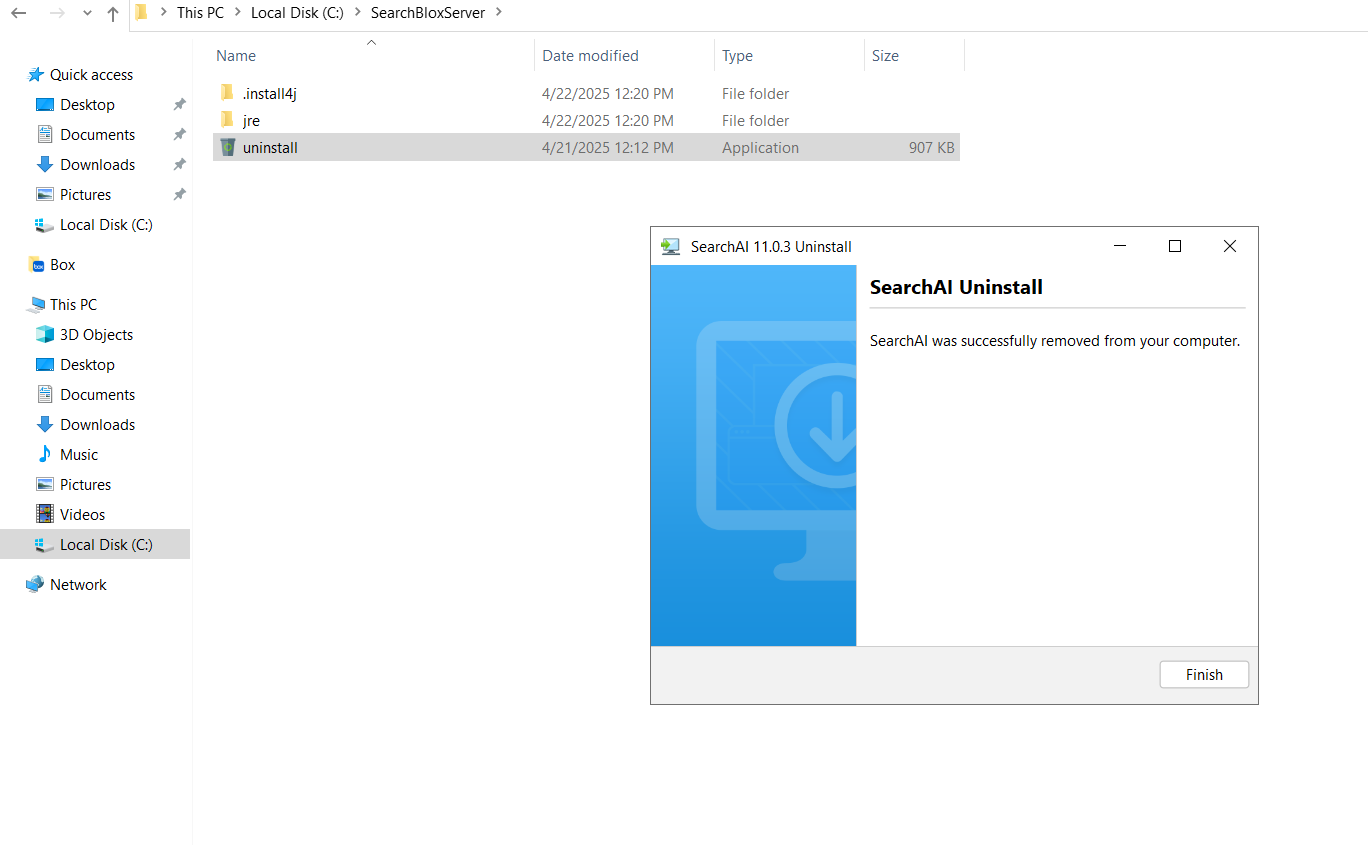Select SearchBloxServer in address breadcrumb
The image size is (1368, 845).
(x=428, y=13)
